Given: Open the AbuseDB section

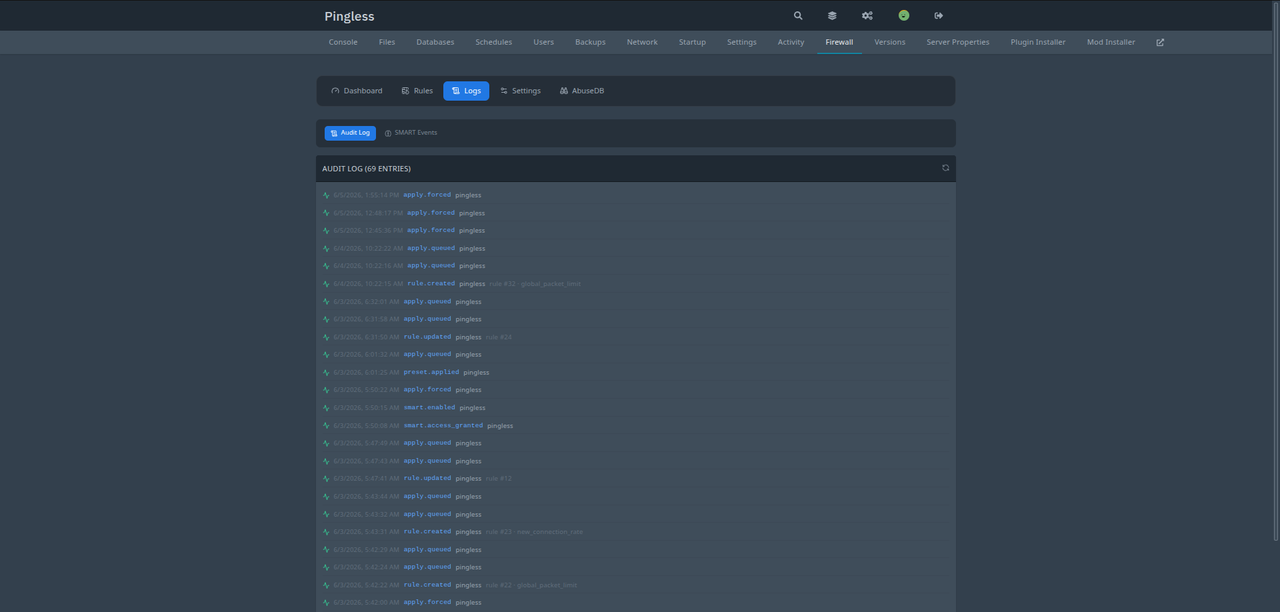Looking at the screenshot, I should 582,91.
